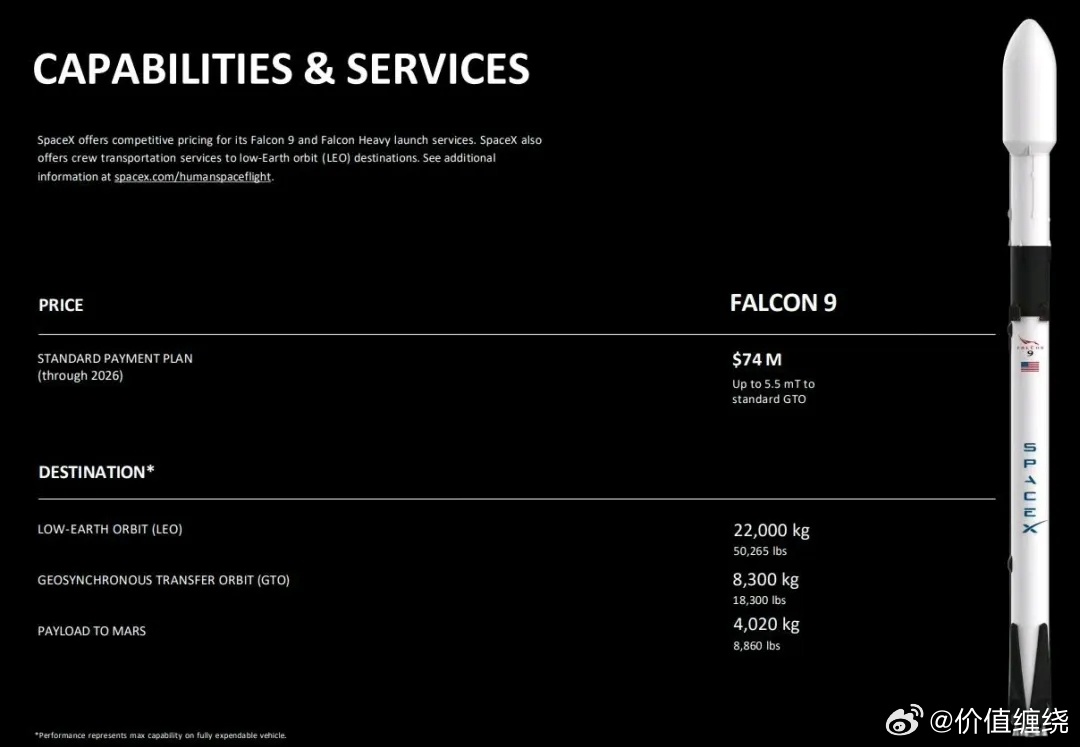Click the PRICE section heading
This screenshot has height=747, width=1080.
(61, 305)
